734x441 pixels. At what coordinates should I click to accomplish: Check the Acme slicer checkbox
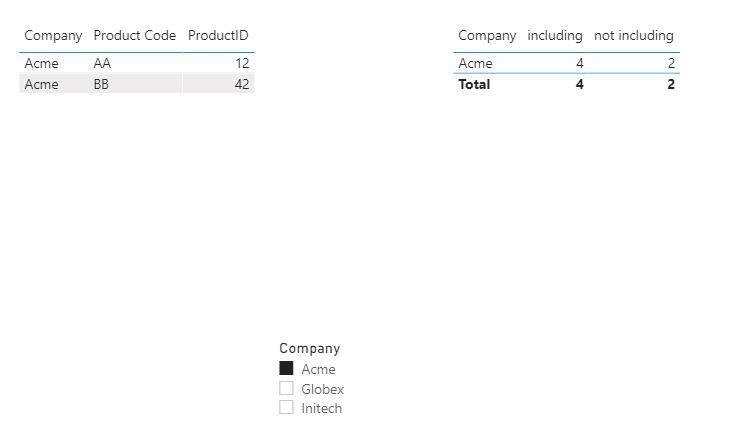pos(286,368)
